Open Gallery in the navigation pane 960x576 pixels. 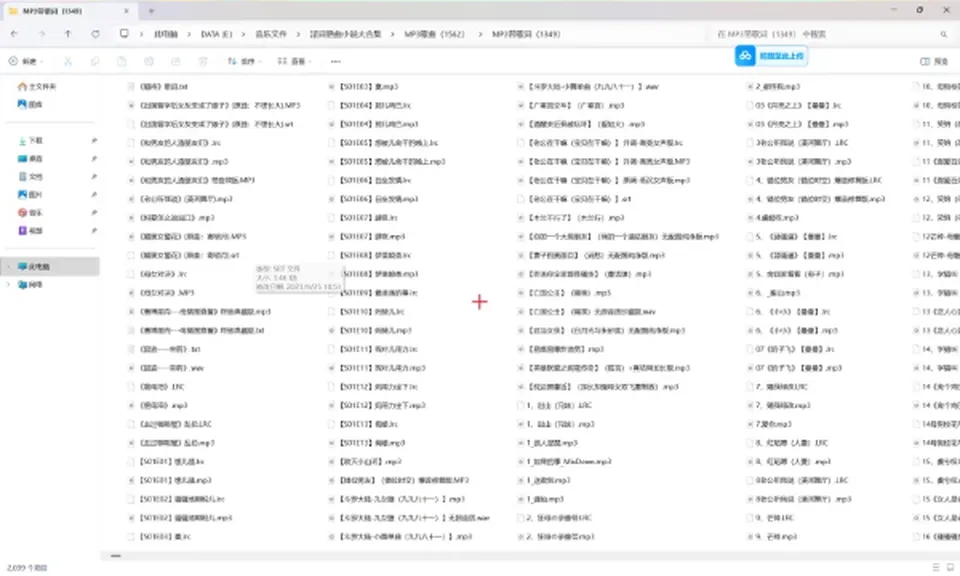click(x=31, y=104)
